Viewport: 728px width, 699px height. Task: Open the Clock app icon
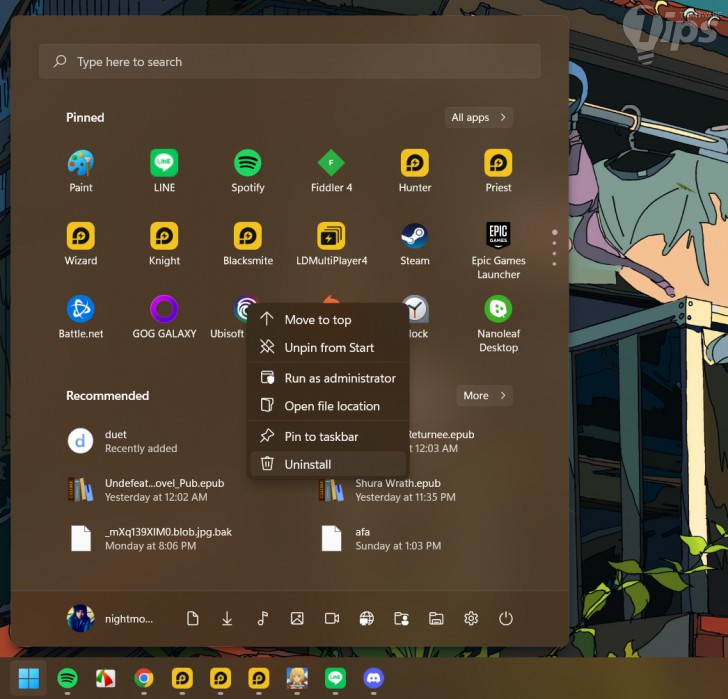416,309
